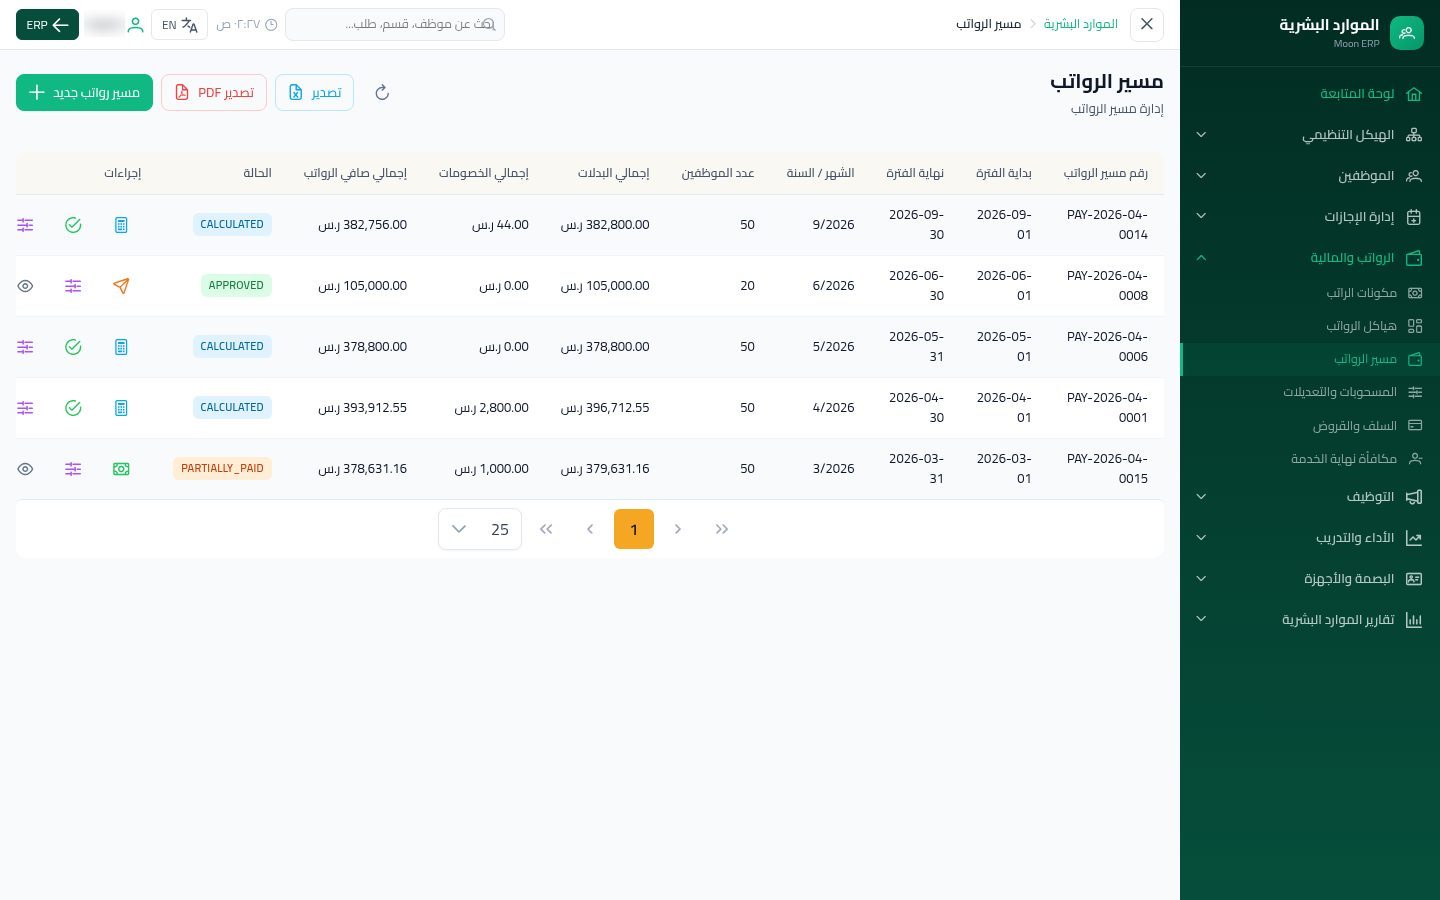Click the employee search input field

click(395, 25)
